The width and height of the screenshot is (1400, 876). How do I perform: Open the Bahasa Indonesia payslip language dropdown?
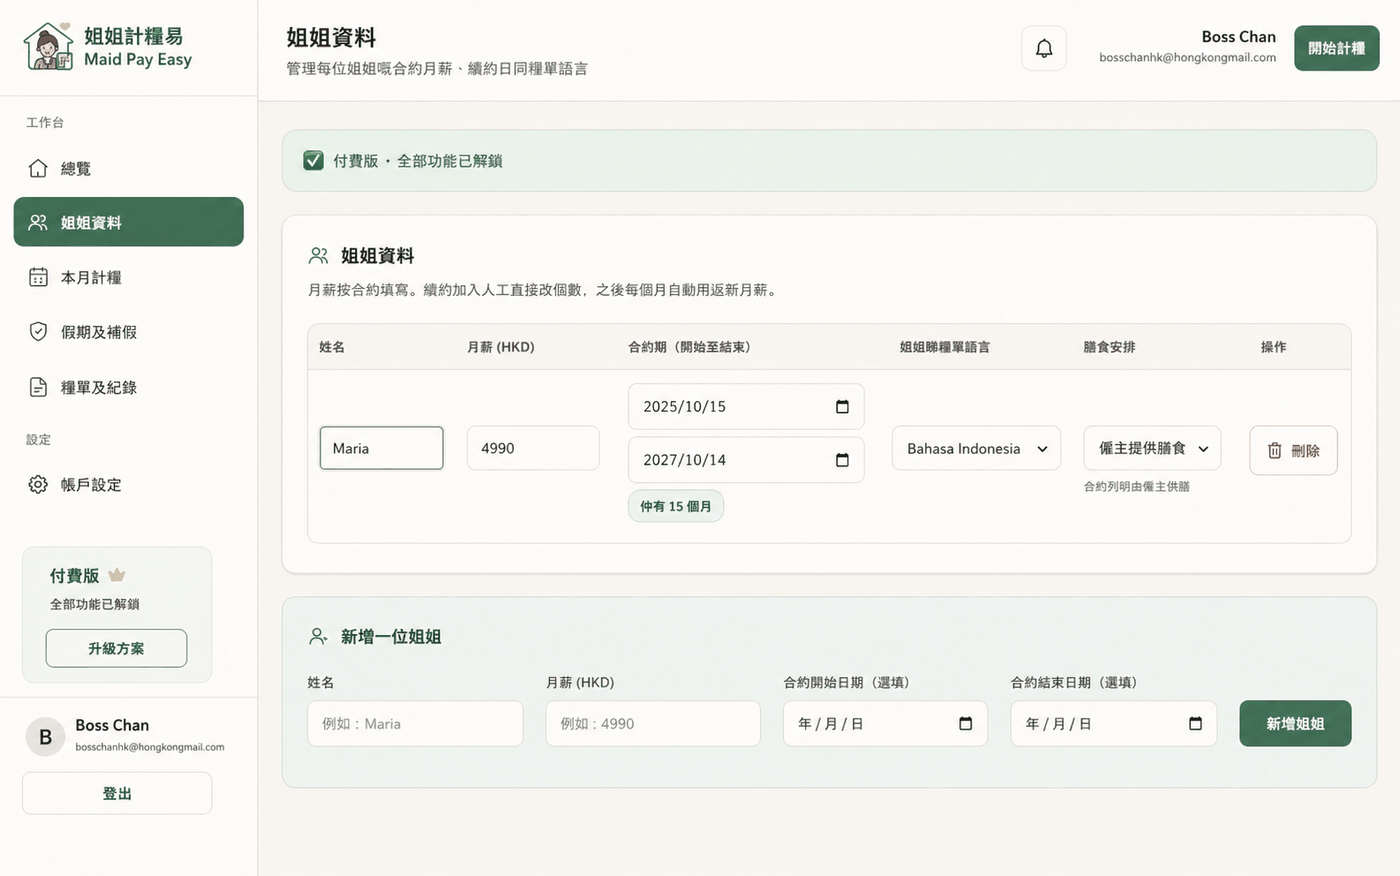[976, 449]
